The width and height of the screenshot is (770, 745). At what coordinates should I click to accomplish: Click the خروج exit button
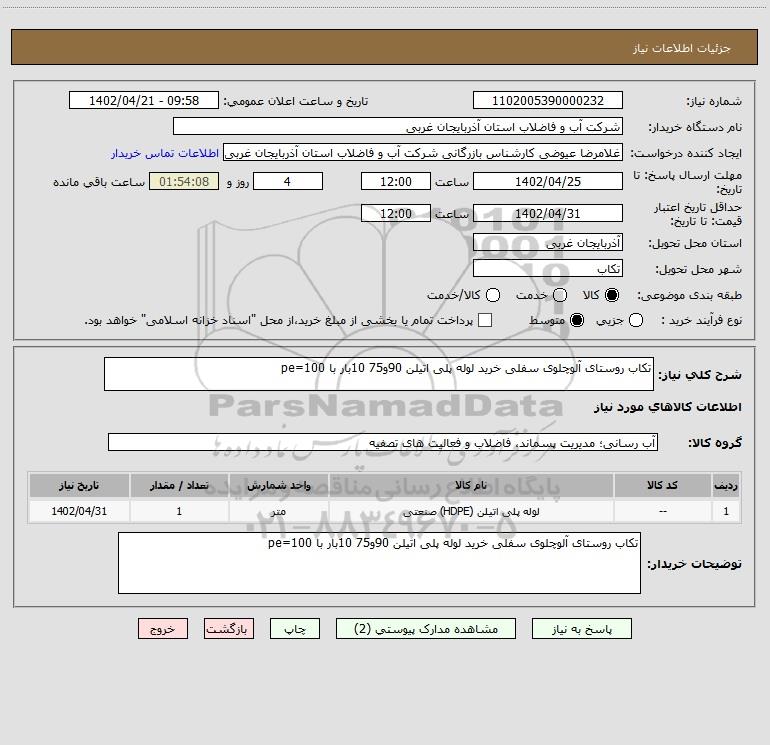[x=163, y=629]
